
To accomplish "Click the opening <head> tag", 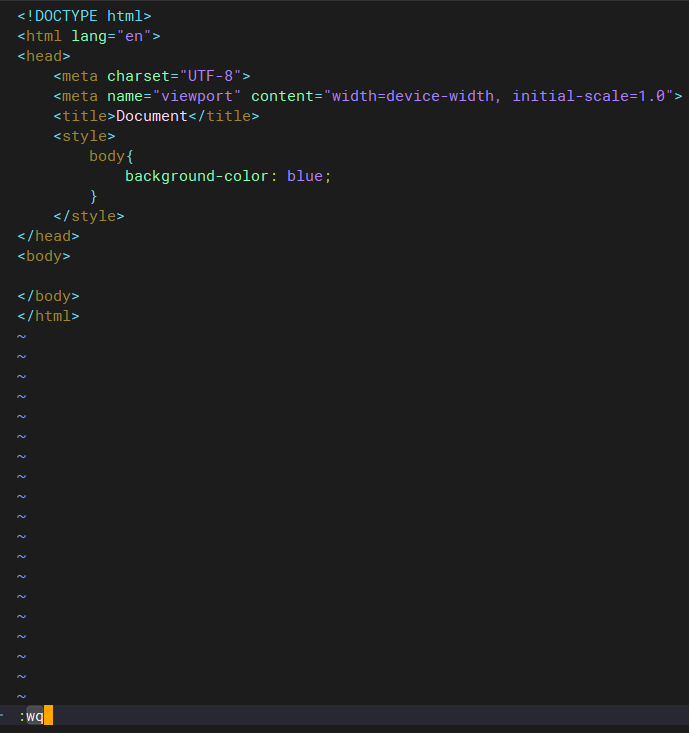I will (44, 56).
